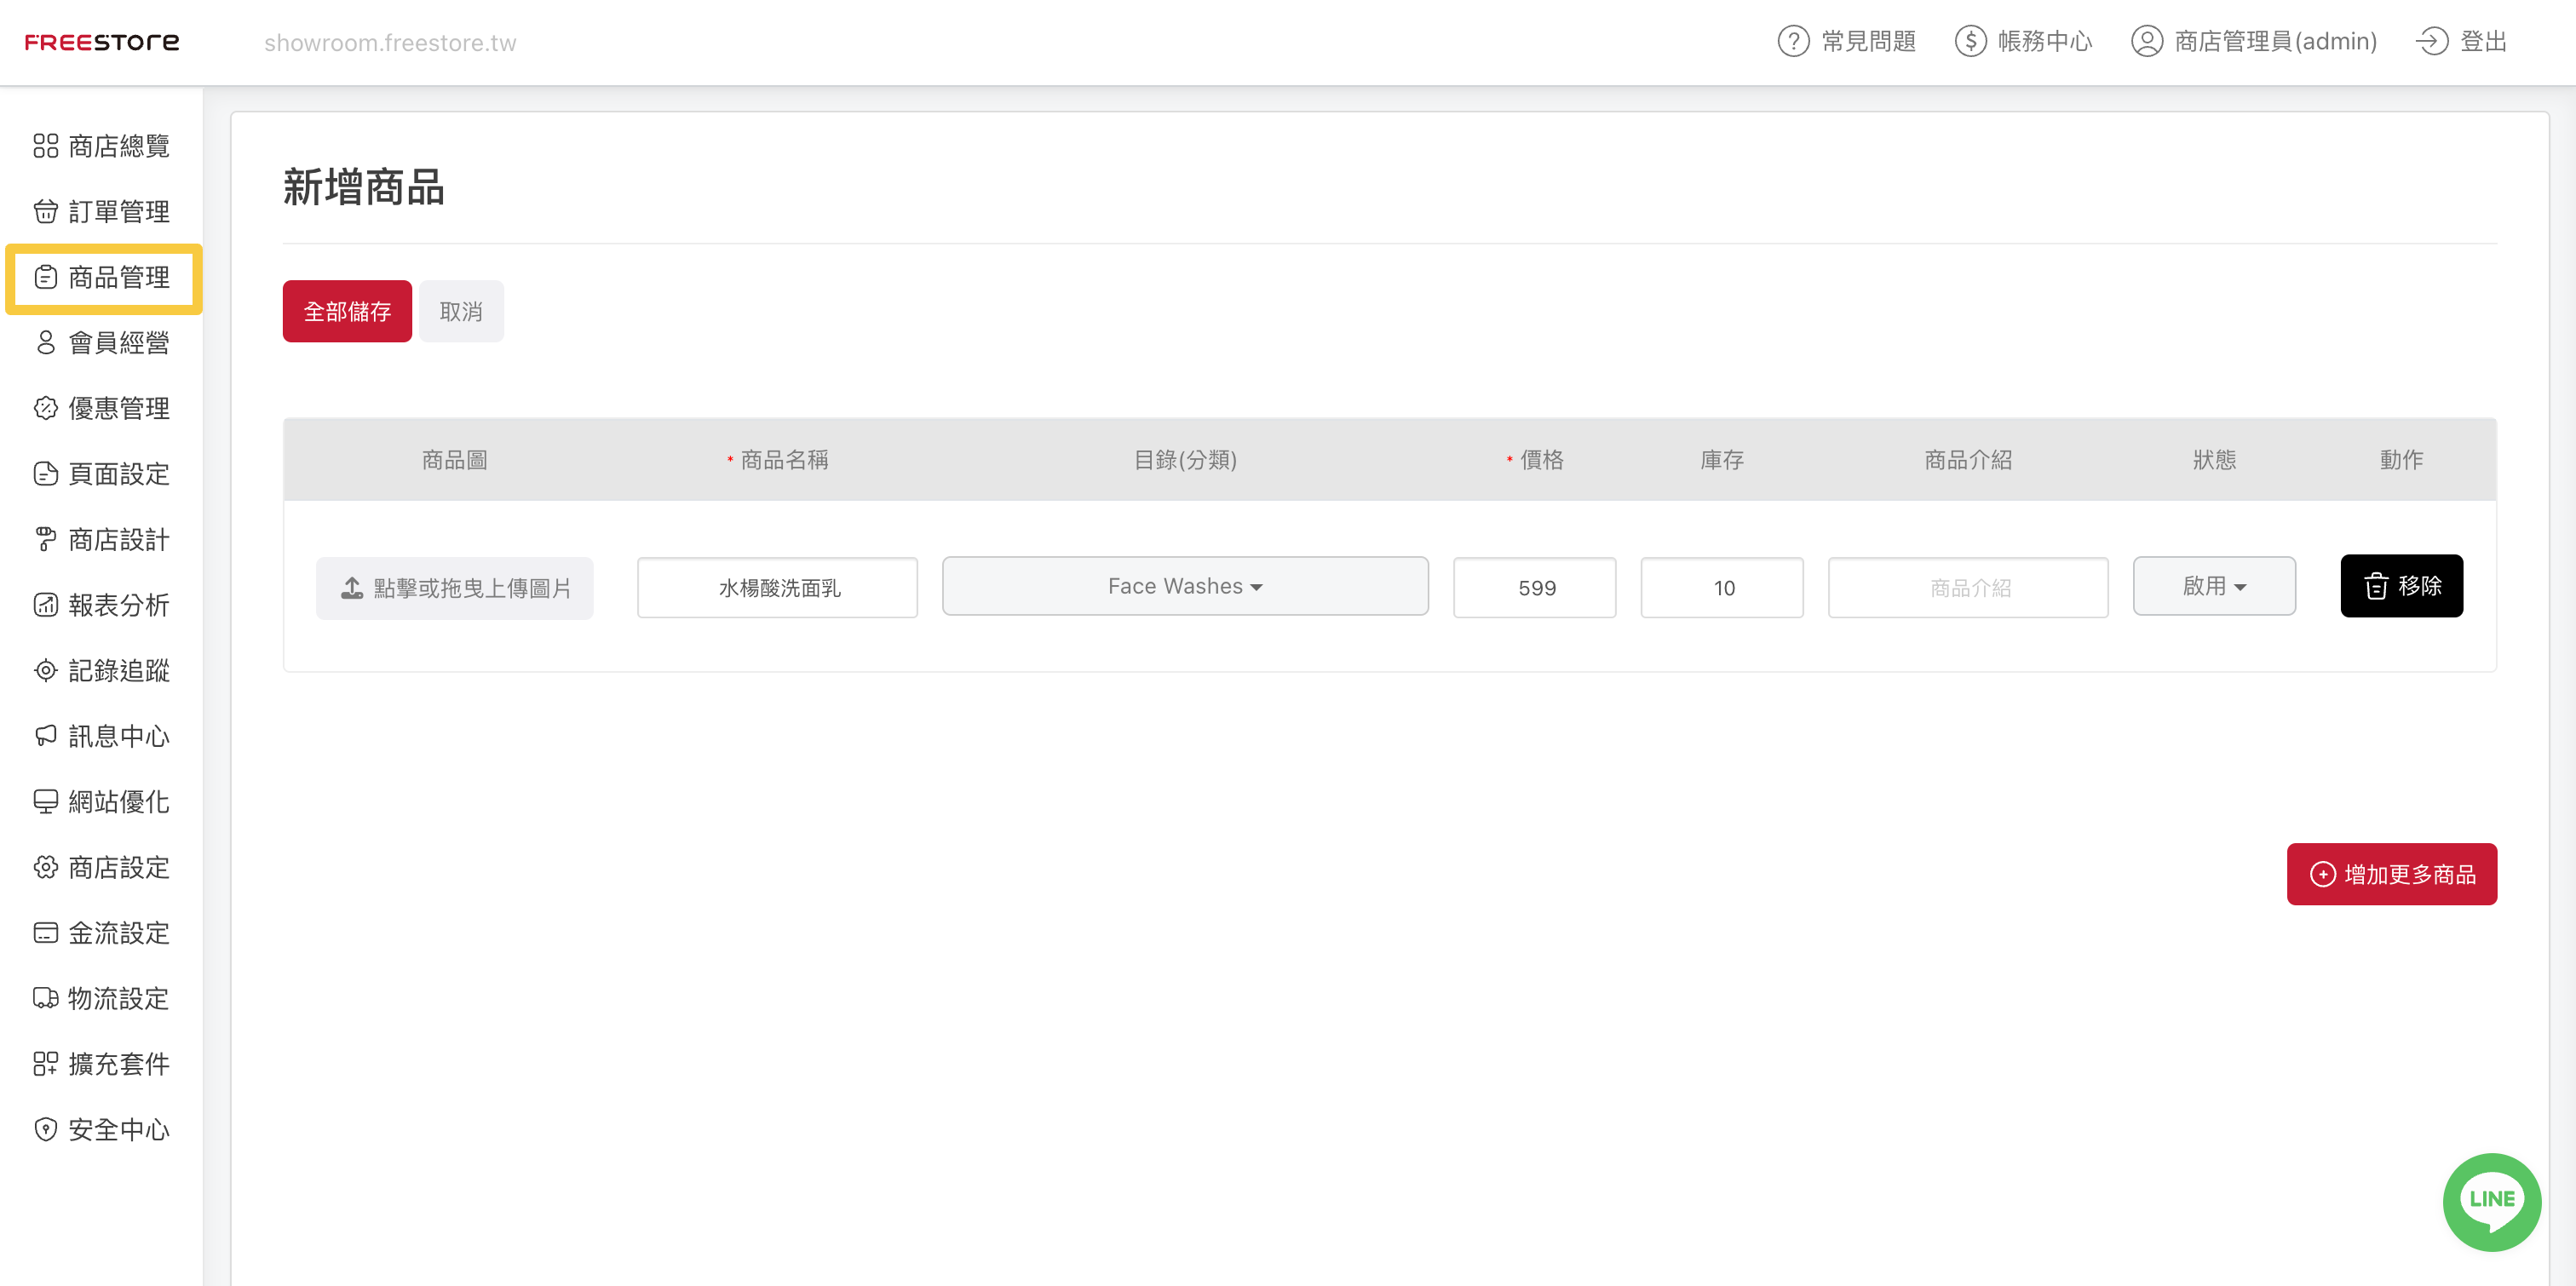This screenshot has width=2576, height=1286.
Task: Go to 網站優化 menu label
Action: click(x=119, y=801)
